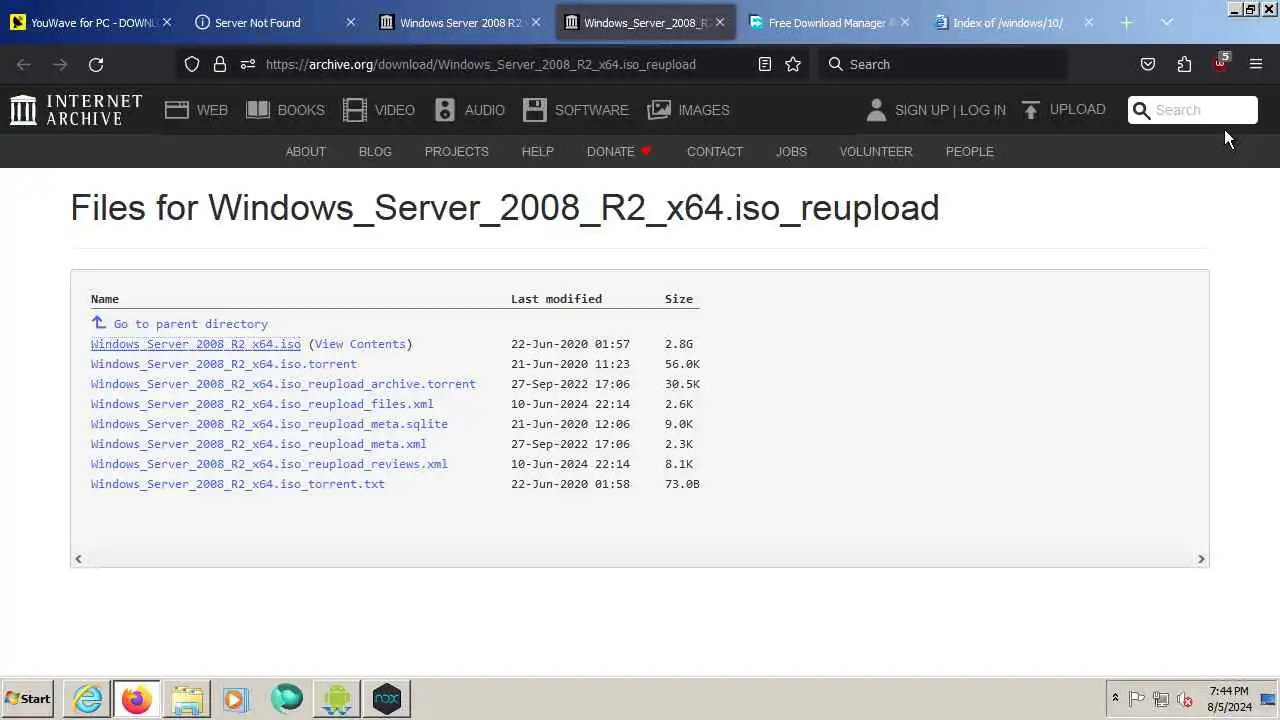The height and width of the screenshot is (720, 1280).
Task: Open the AUDIO media section
Action: click(469, 110)
